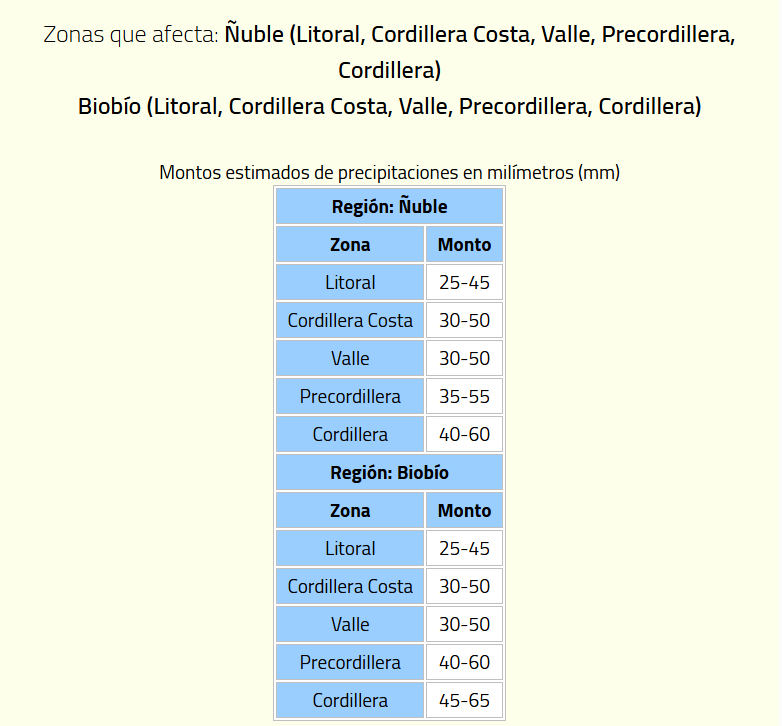The width and height of the screenshot is (782, 726).
Task: Click the 45-65 precipitation amount cell
Action: click(x=464, y=701)
